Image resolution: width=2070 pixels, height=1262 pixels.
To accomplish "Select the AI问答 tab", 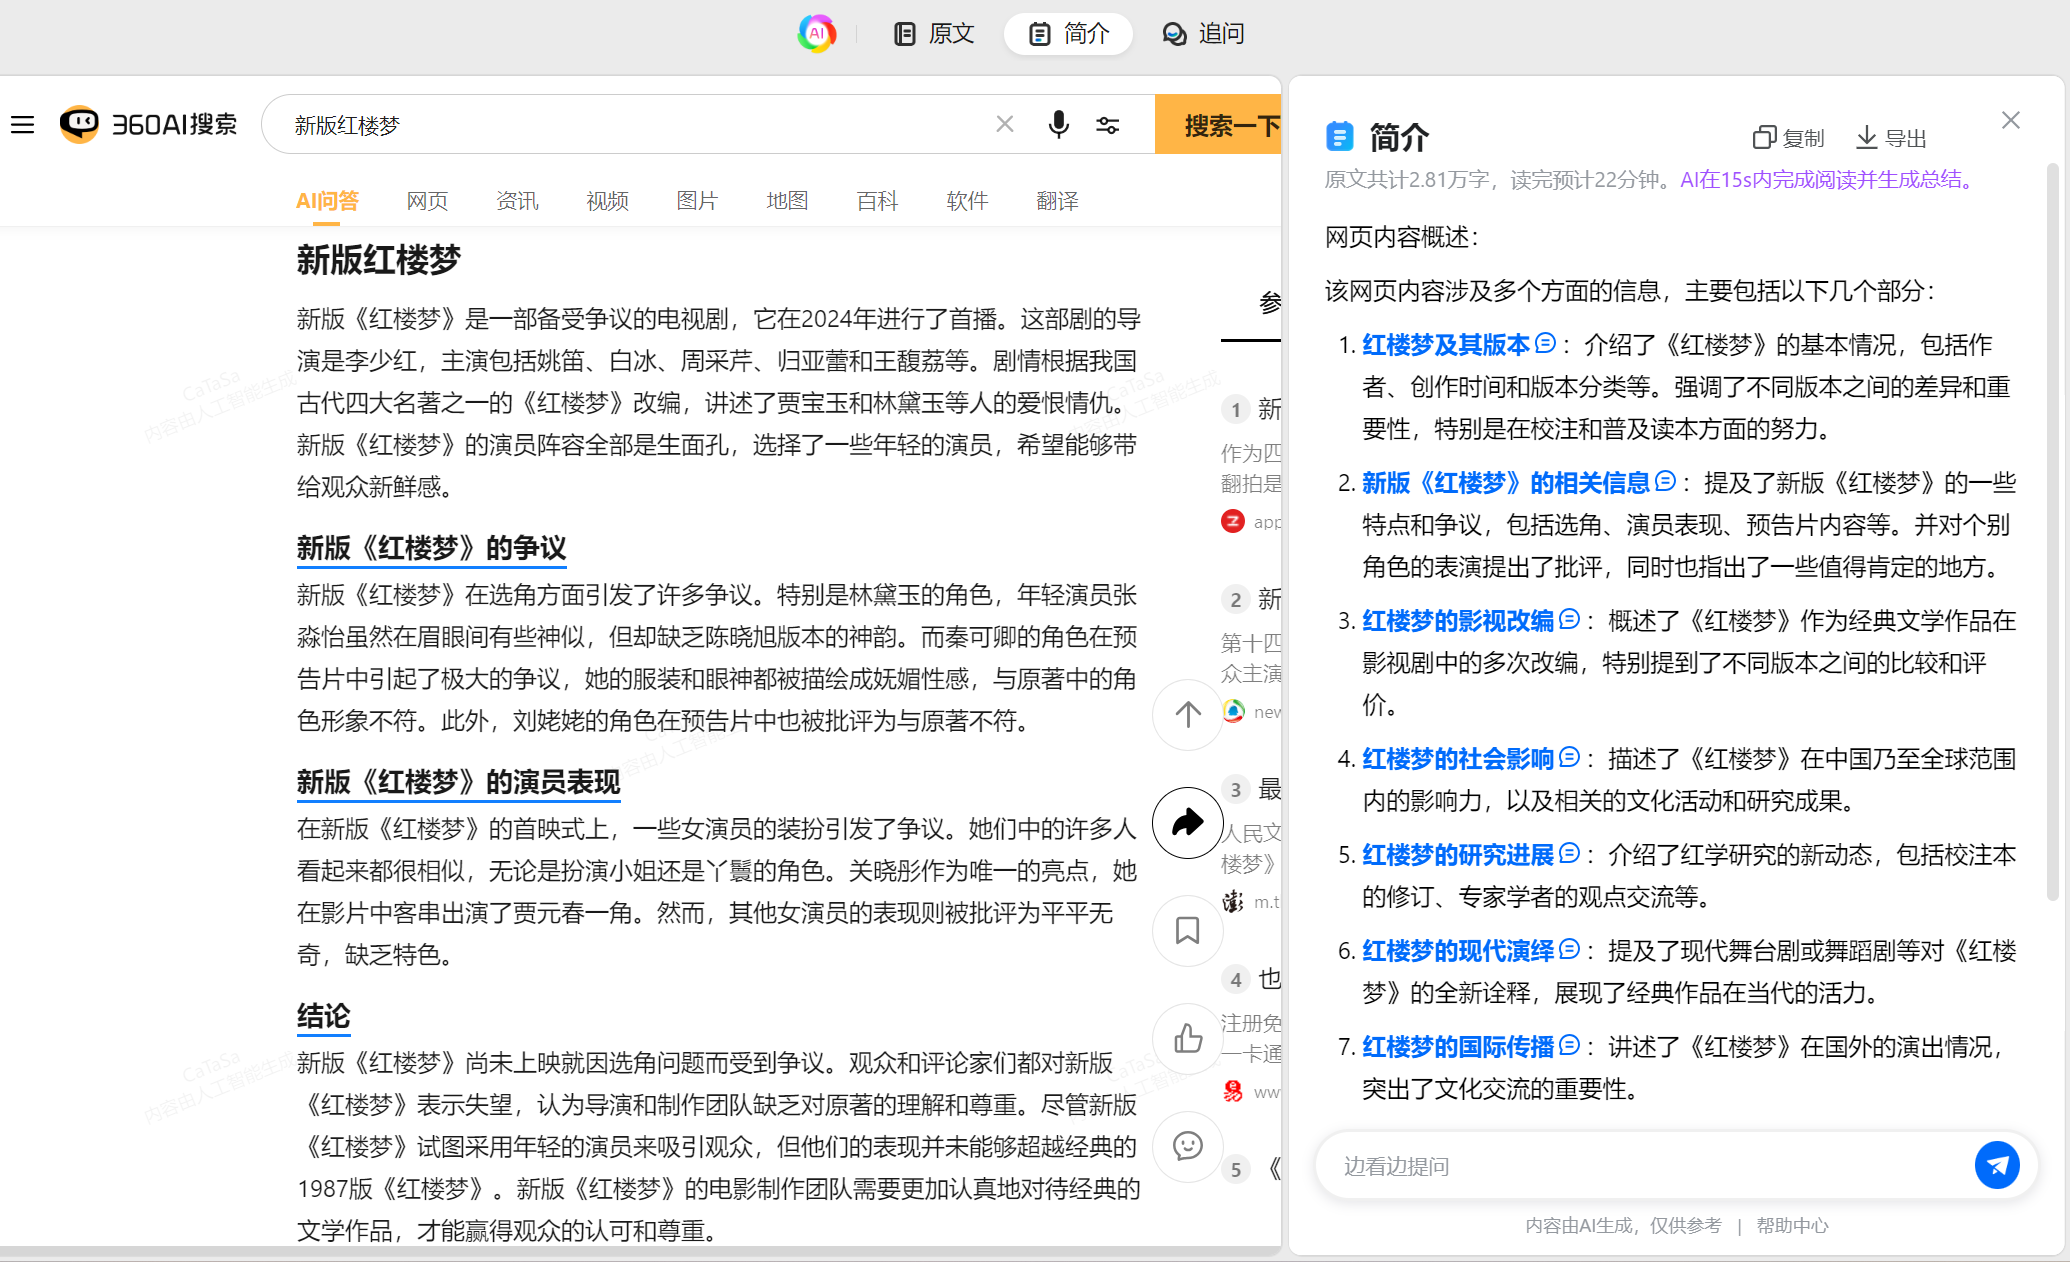I will tap(327, 201).
